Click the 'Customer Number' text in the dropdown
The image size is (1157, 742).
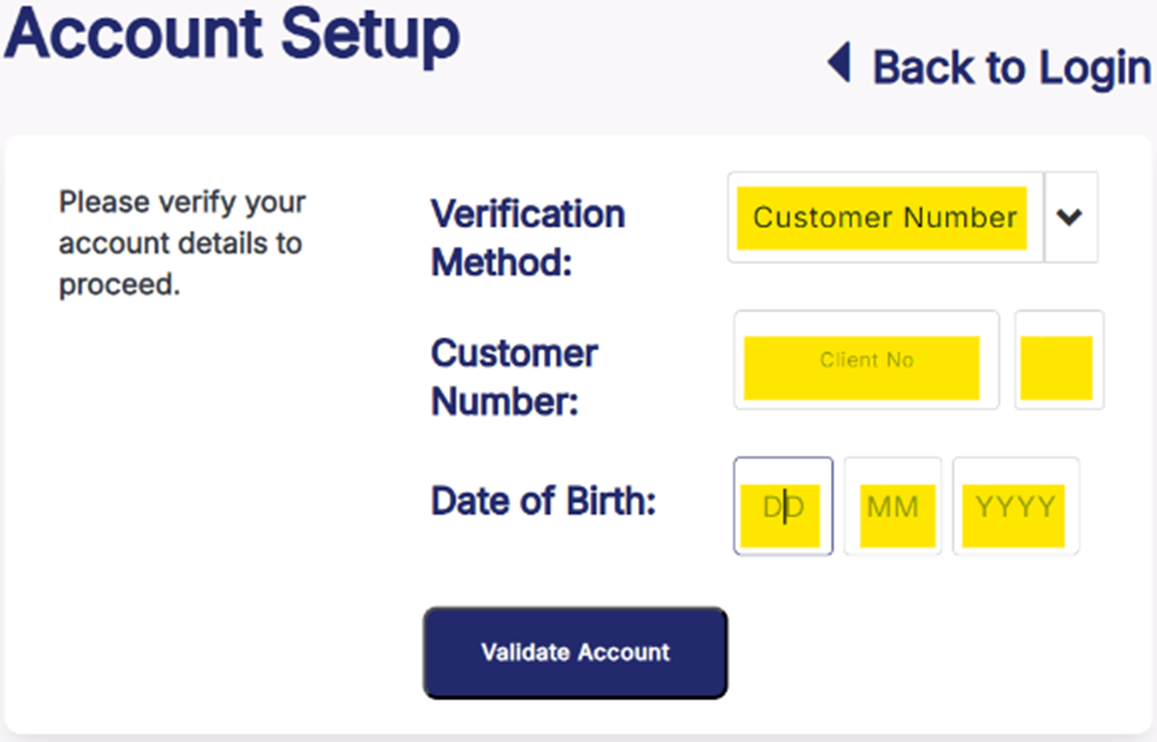(x=884, y=217)
